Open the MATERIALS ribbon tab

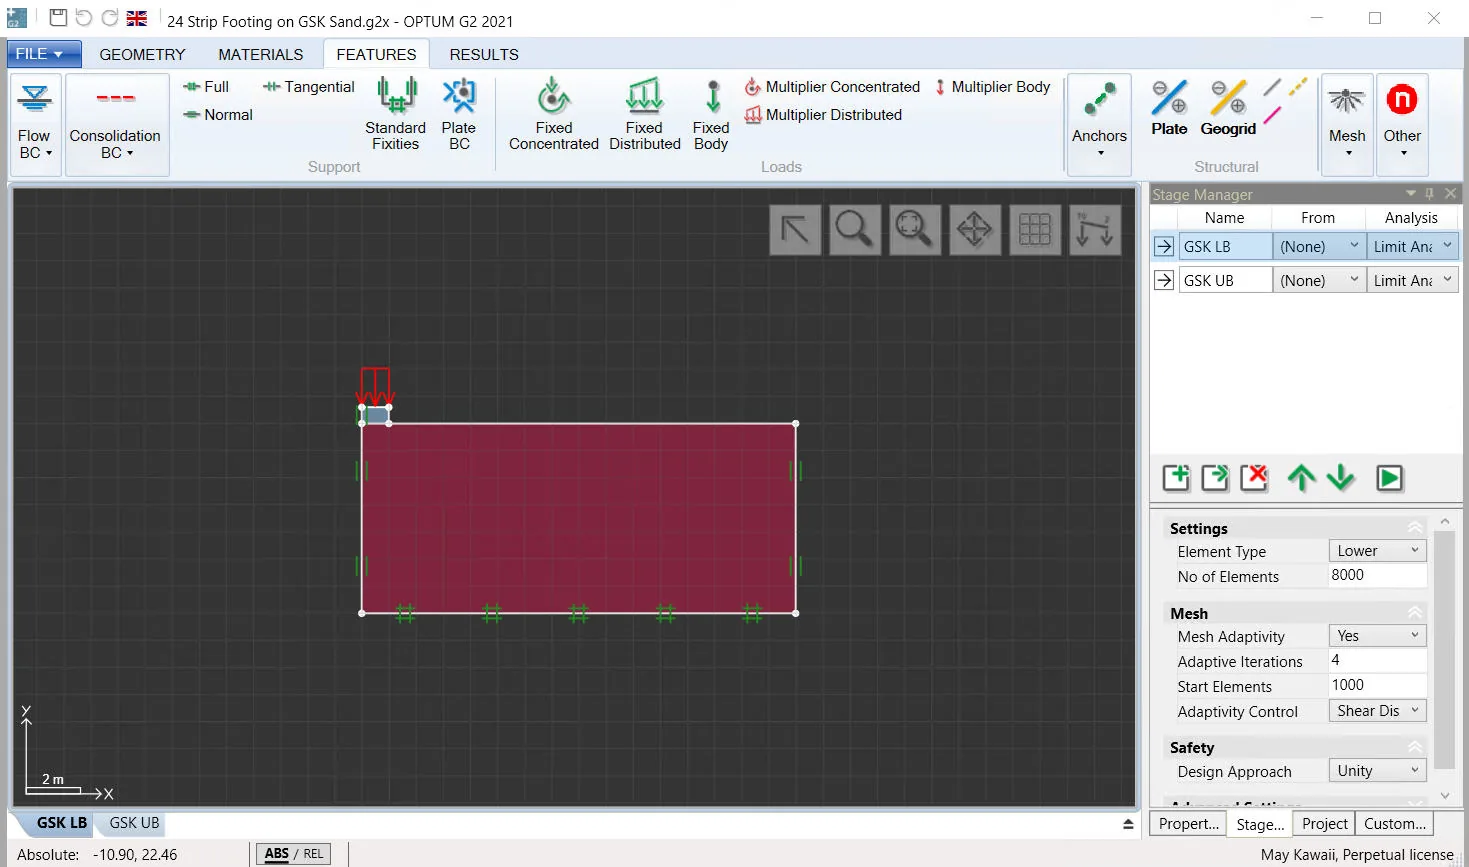(261, 54)
